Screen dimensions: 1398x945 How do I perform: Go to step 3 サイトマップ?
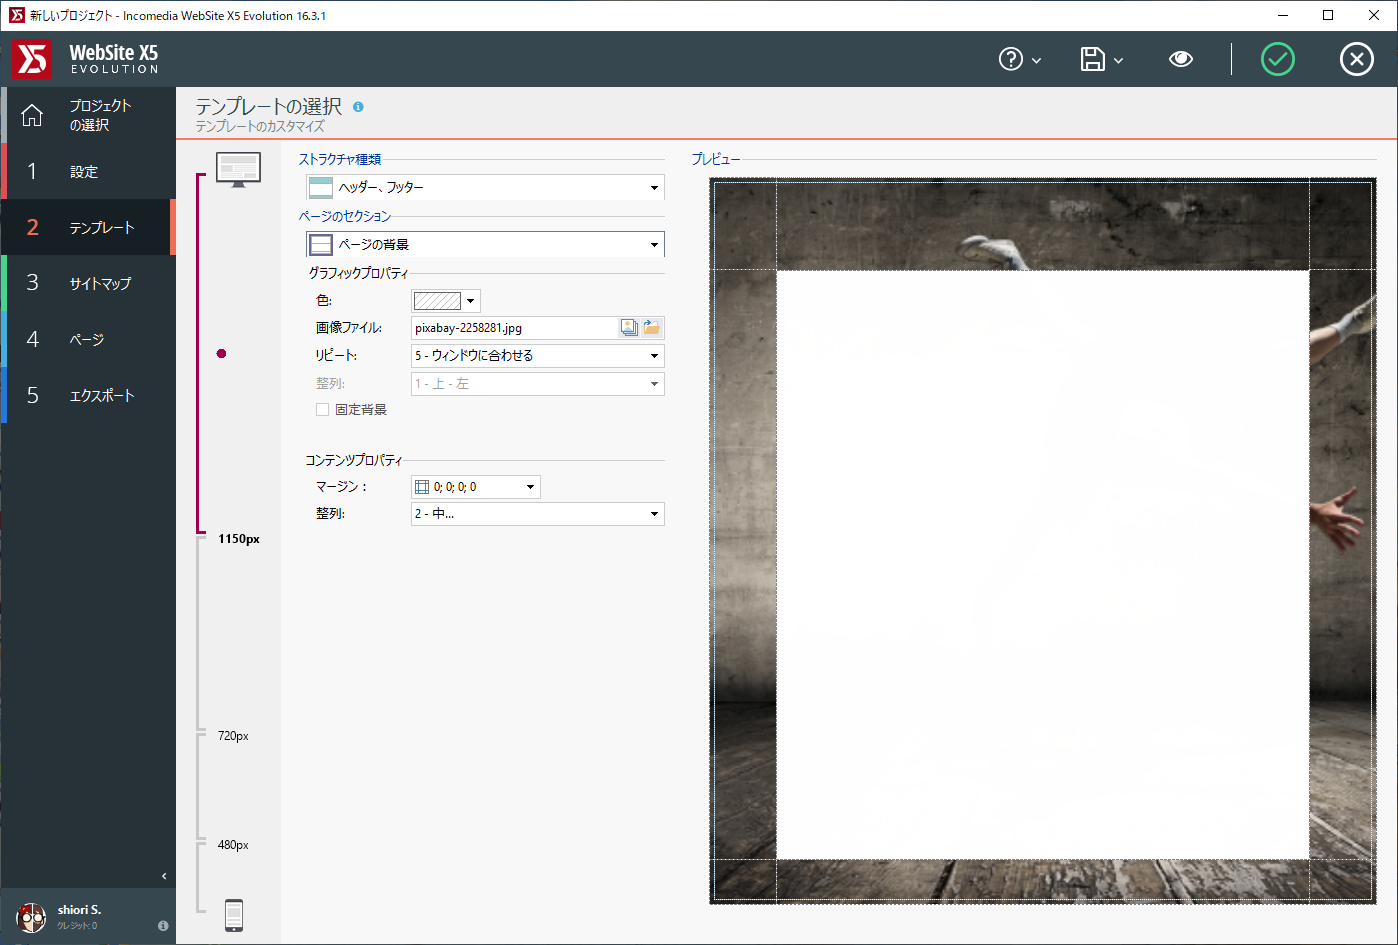[x=88, y=284]
